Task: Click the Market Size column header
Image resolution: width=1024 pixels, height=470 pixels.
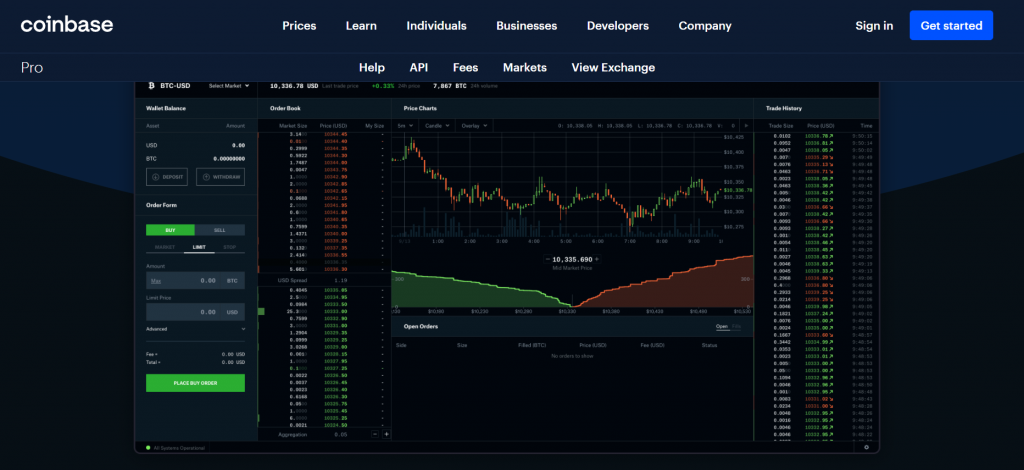Action: point(293,125)
